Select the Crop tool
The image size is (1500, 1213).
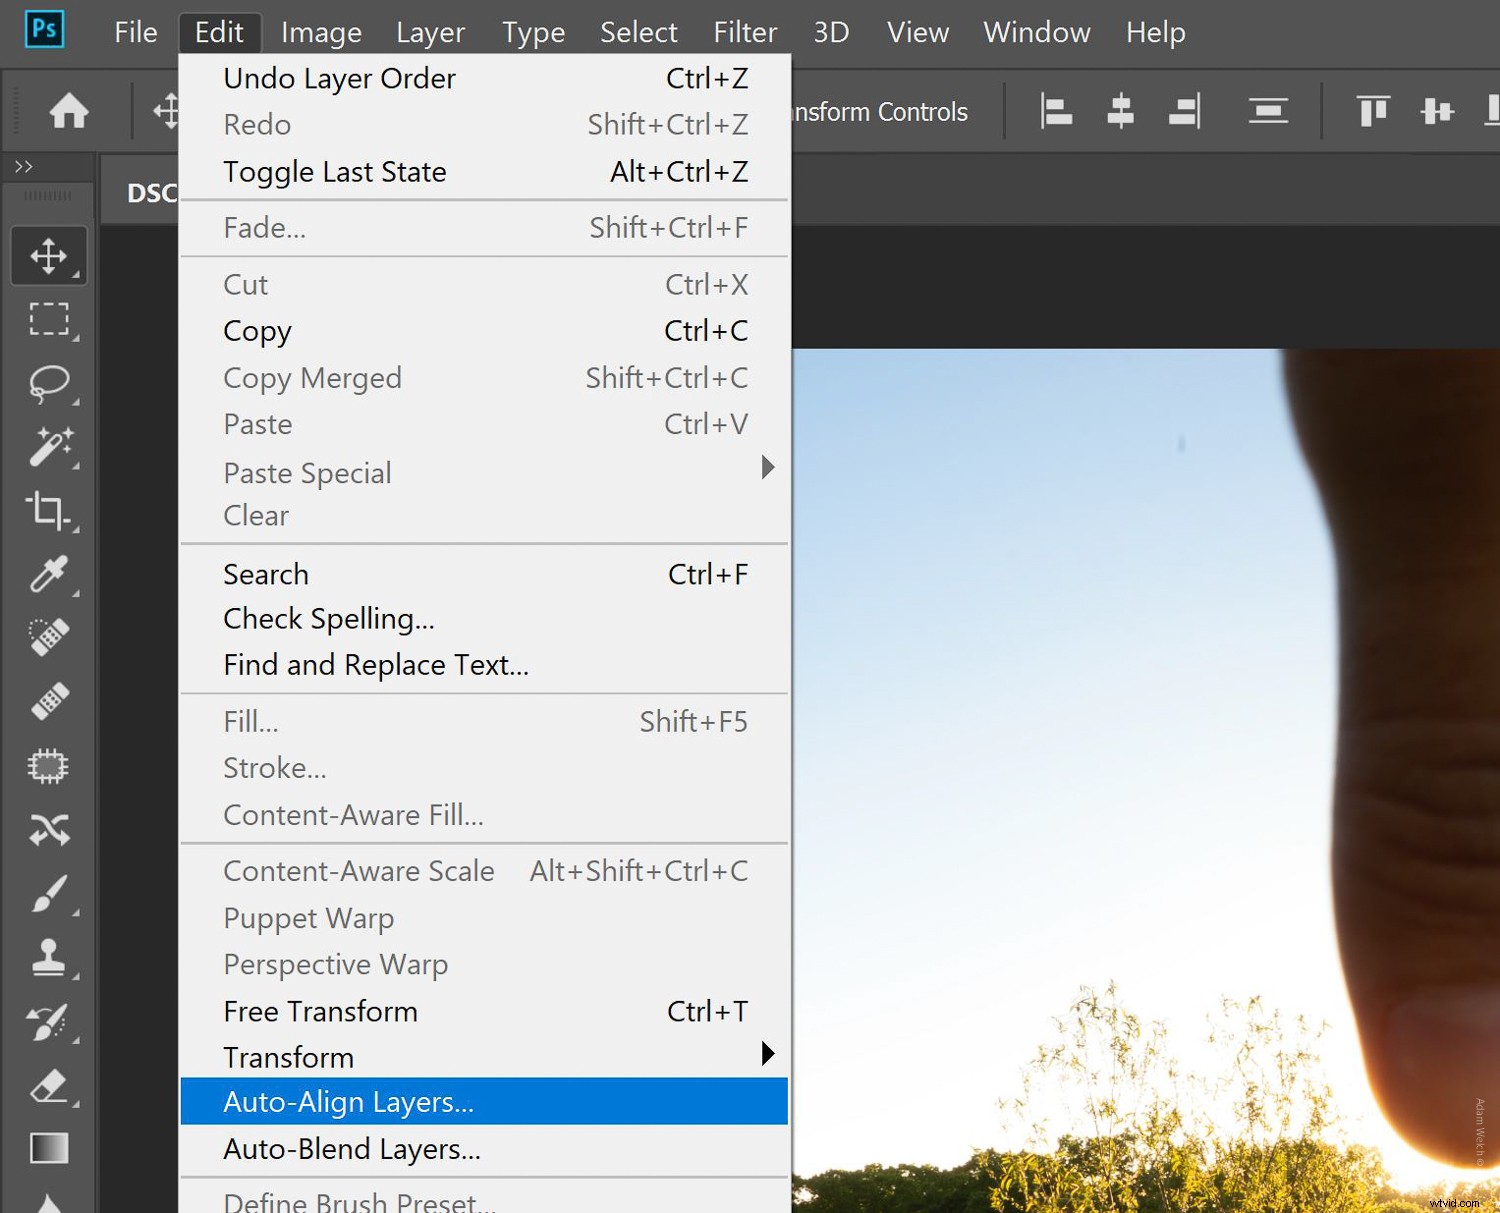(49, 512)
